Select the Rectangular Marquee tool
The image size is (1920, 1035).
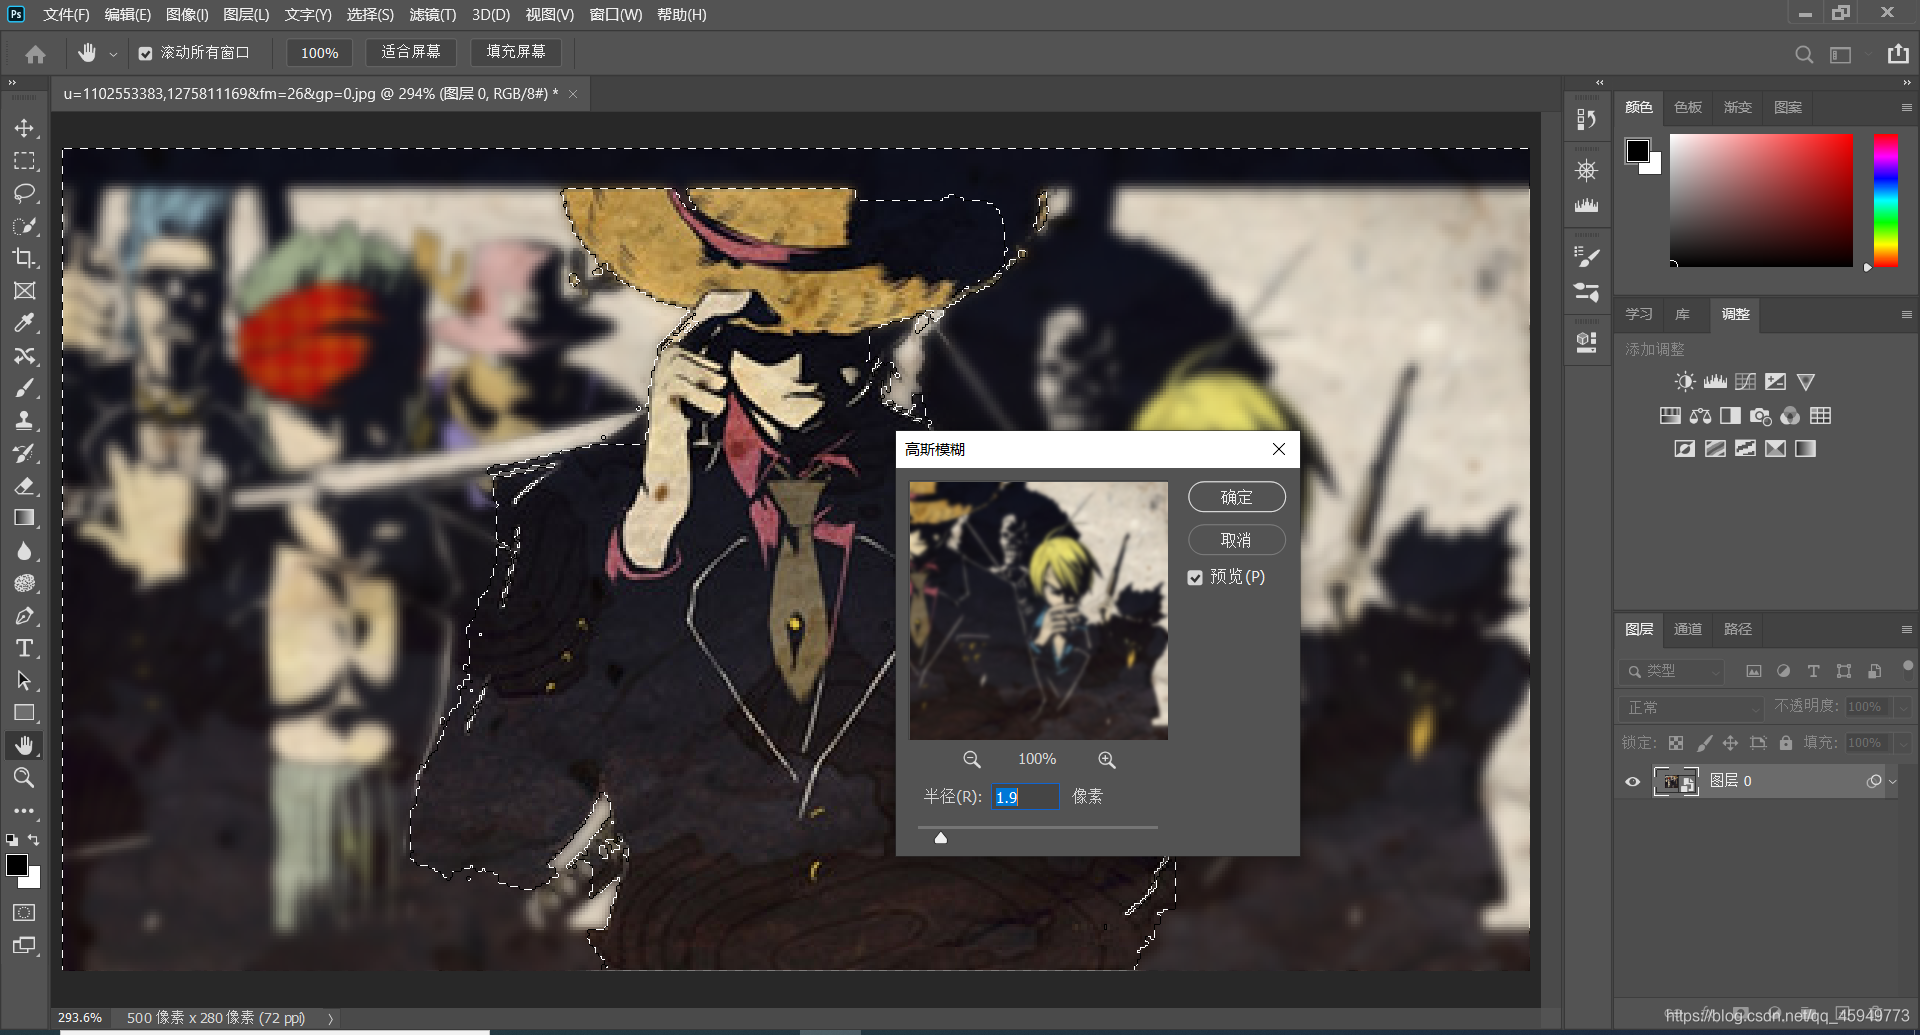pyautogui.click(x=24, y=161)
